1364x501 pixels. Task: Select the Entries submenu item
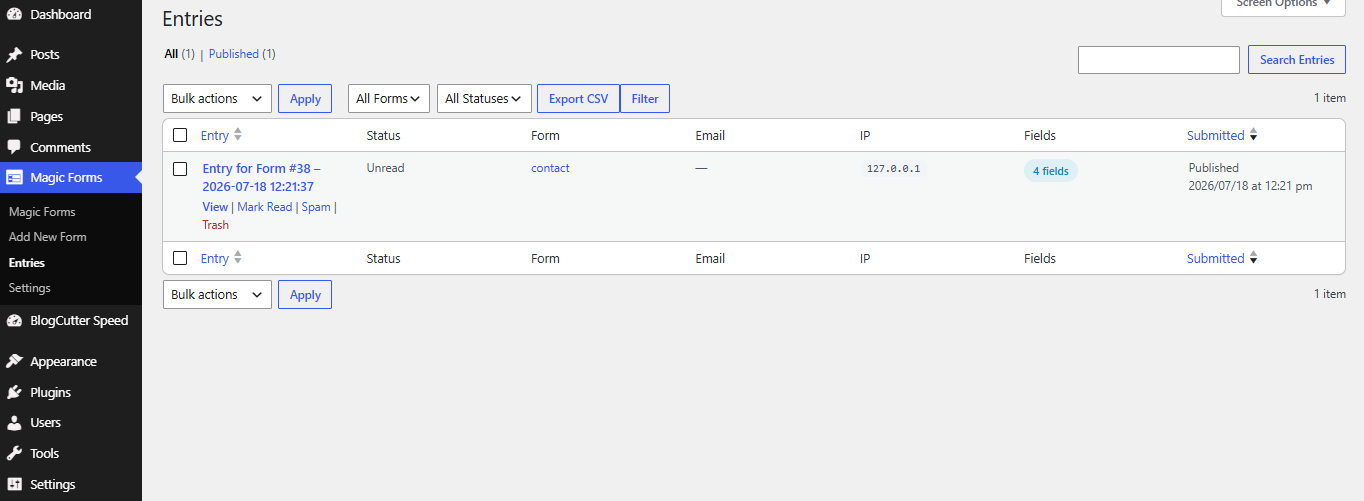tap(27, 263)
